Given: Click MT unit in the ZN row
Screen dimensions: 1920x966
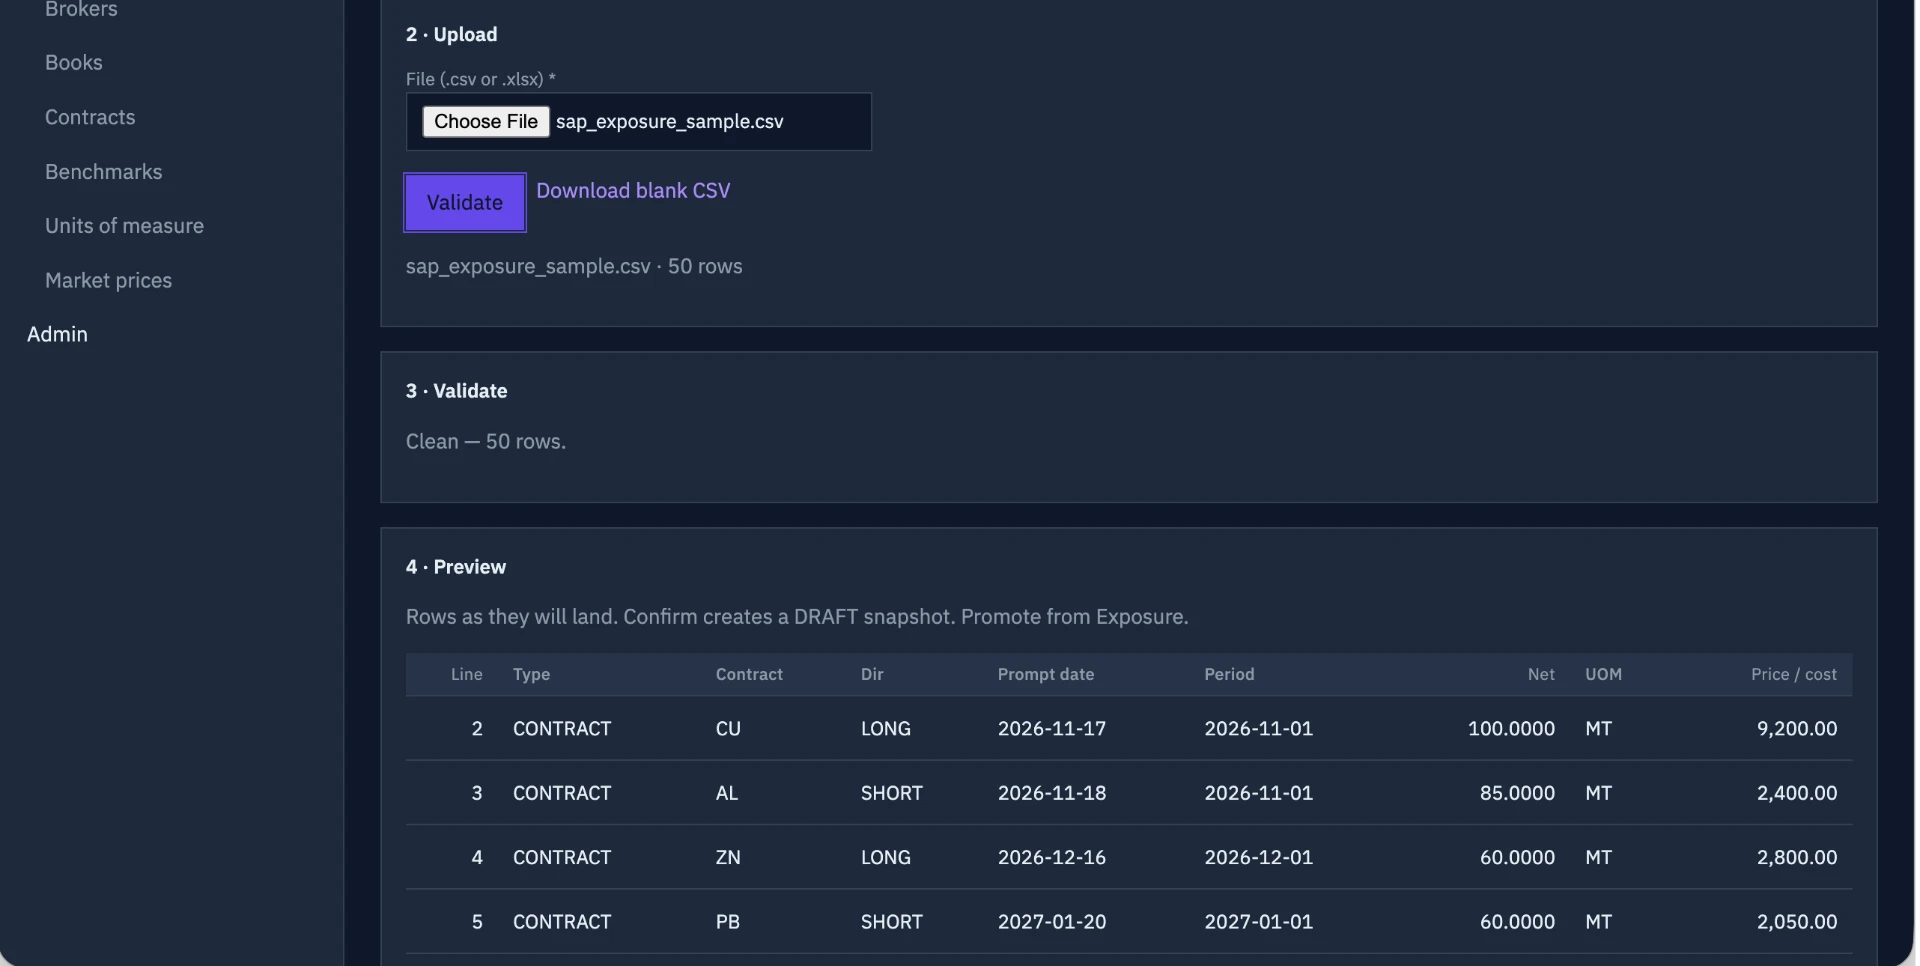Looking at the screenshot, I should tap(1598, 857).
